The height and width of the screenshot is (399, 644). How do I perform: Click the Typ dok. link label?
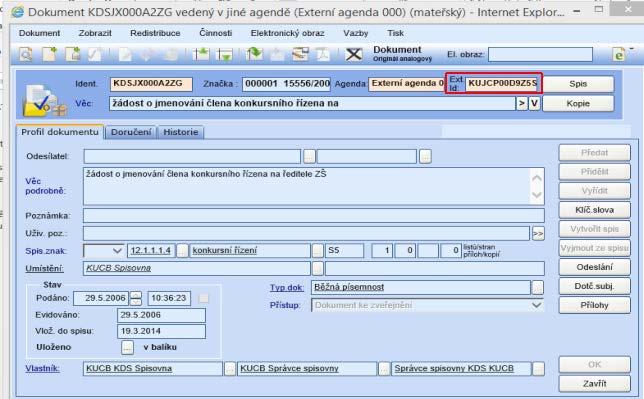pos(287,288)
